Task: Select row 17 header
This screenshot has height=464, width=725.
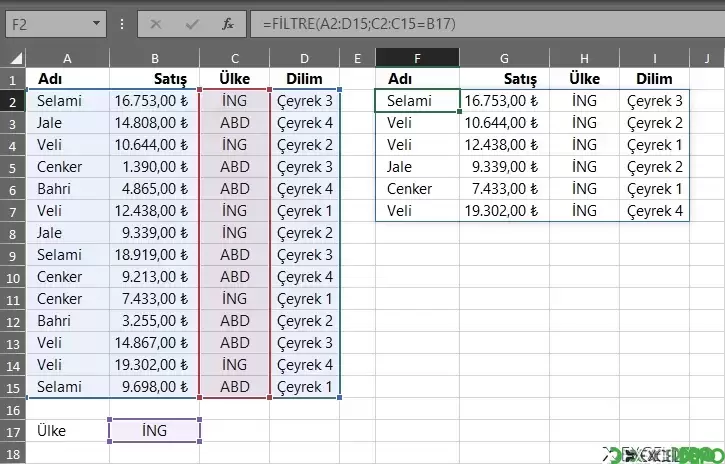Action: 13,431
